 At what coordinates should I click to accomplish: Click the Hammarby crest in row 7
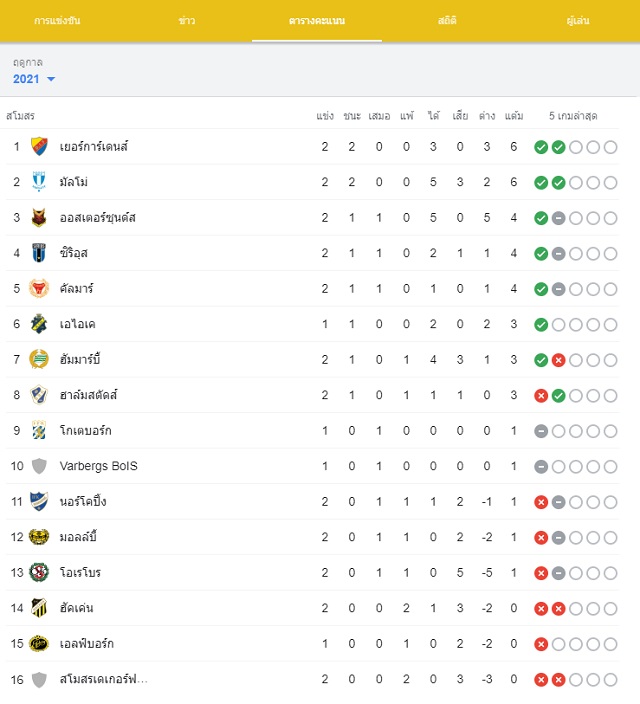[39, 360]
